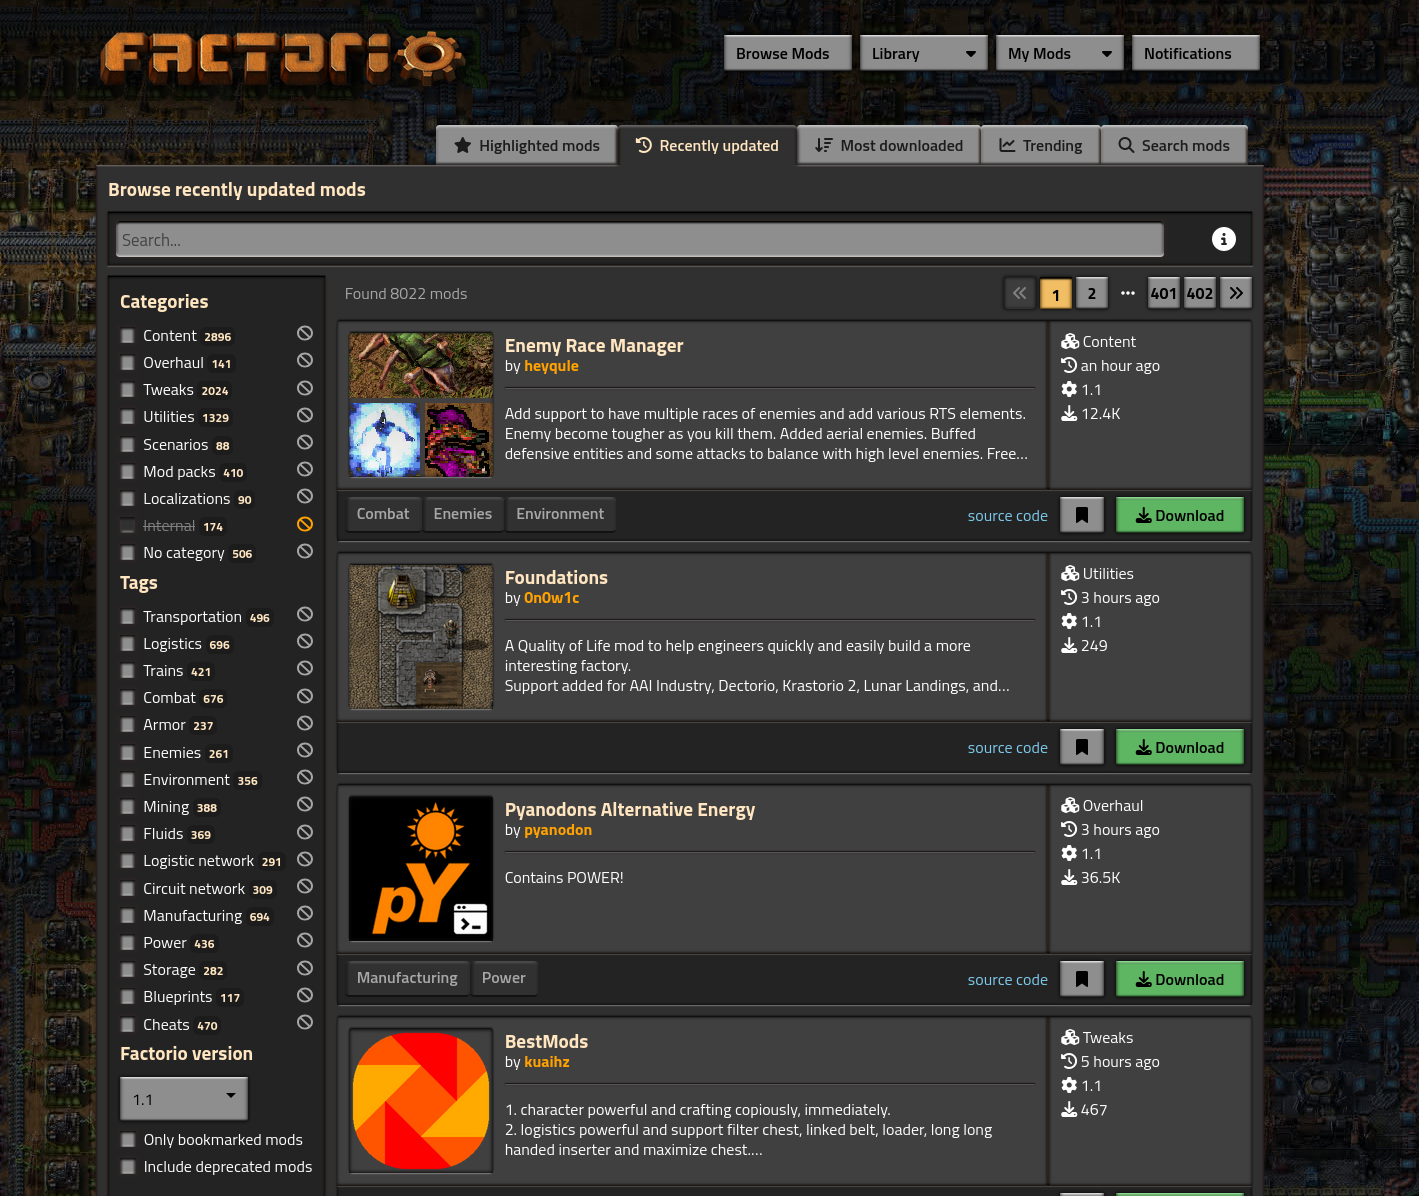Screen dimensions: 1419x1196
Task: Switch to the Trending tab
Action: point(1041,145)
